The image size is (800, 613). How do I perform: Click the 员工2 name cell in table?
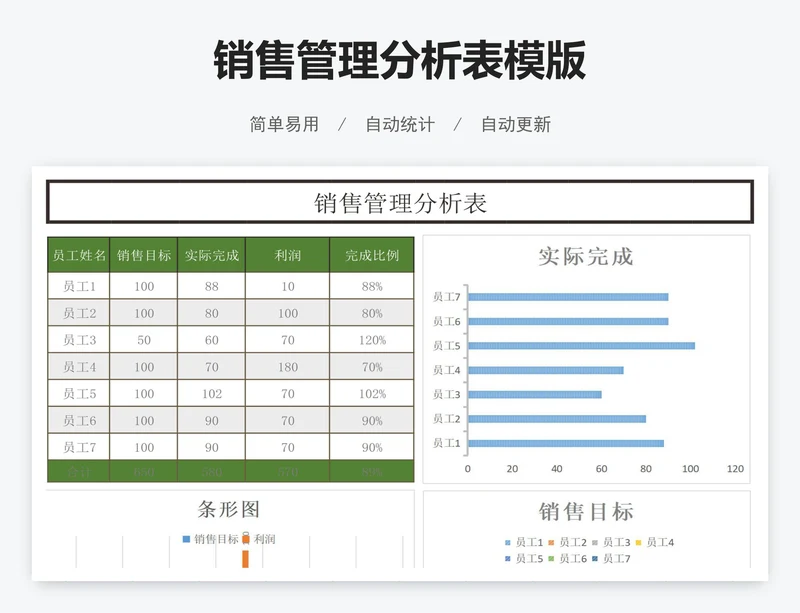[79, 313]
